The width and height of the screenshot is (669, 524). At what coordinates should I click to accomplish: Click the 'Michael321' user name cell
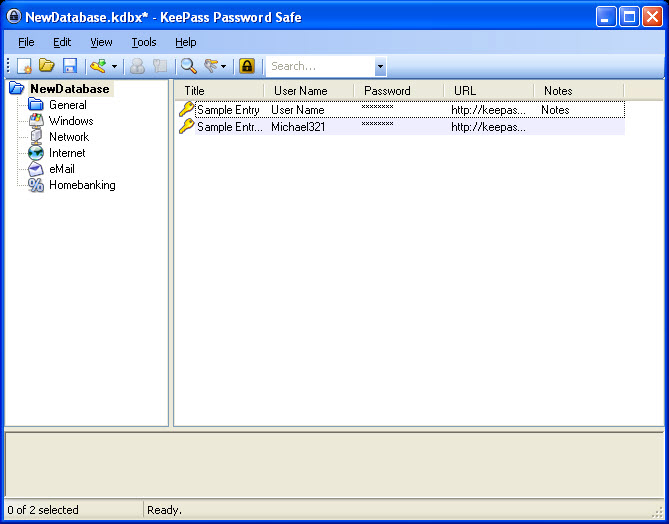coord(298,127)
